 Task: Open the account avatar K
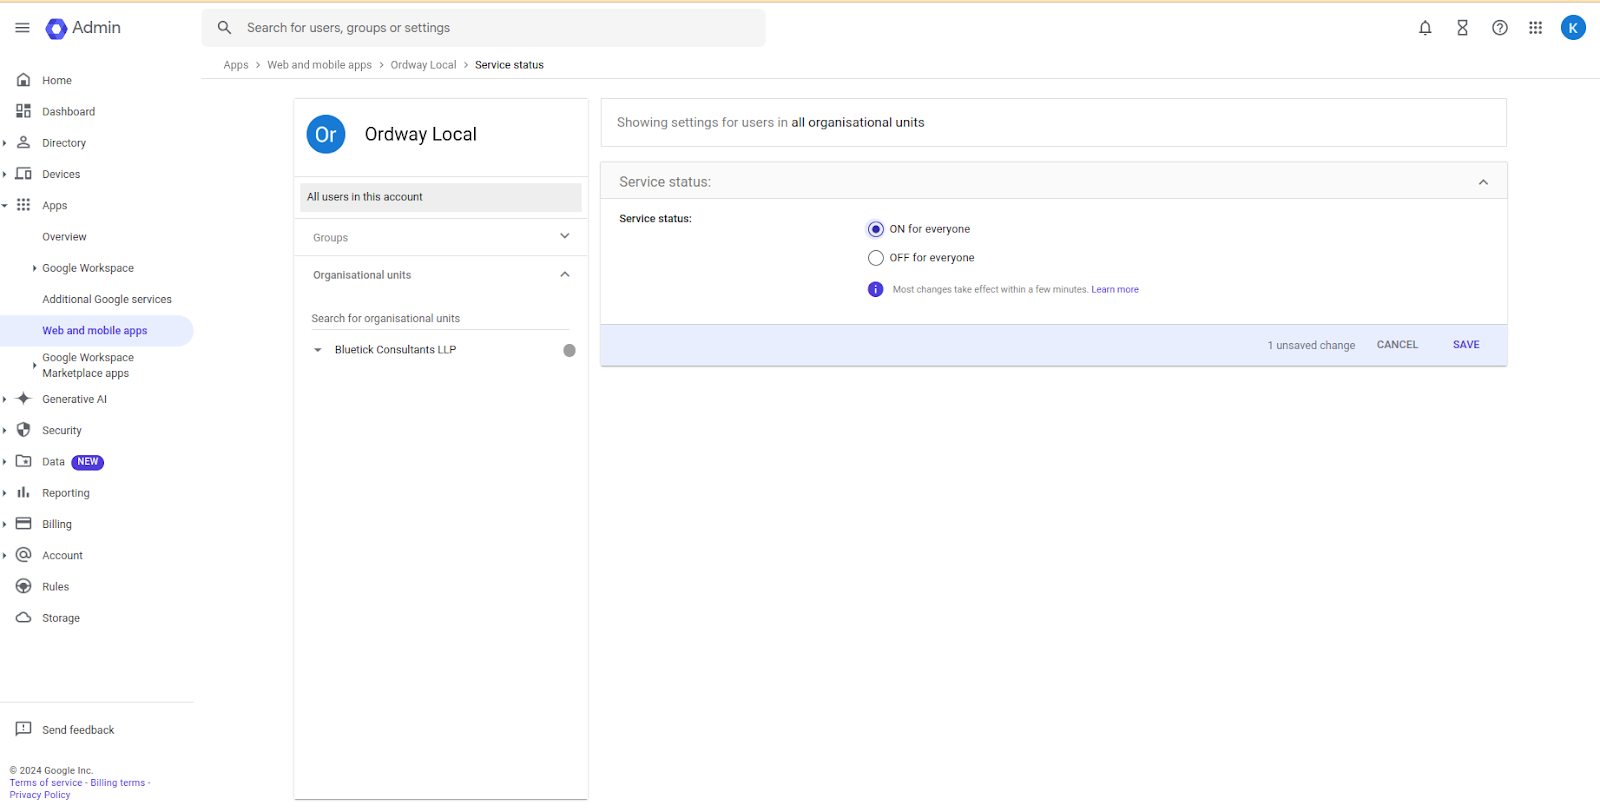pos(1573,28)
